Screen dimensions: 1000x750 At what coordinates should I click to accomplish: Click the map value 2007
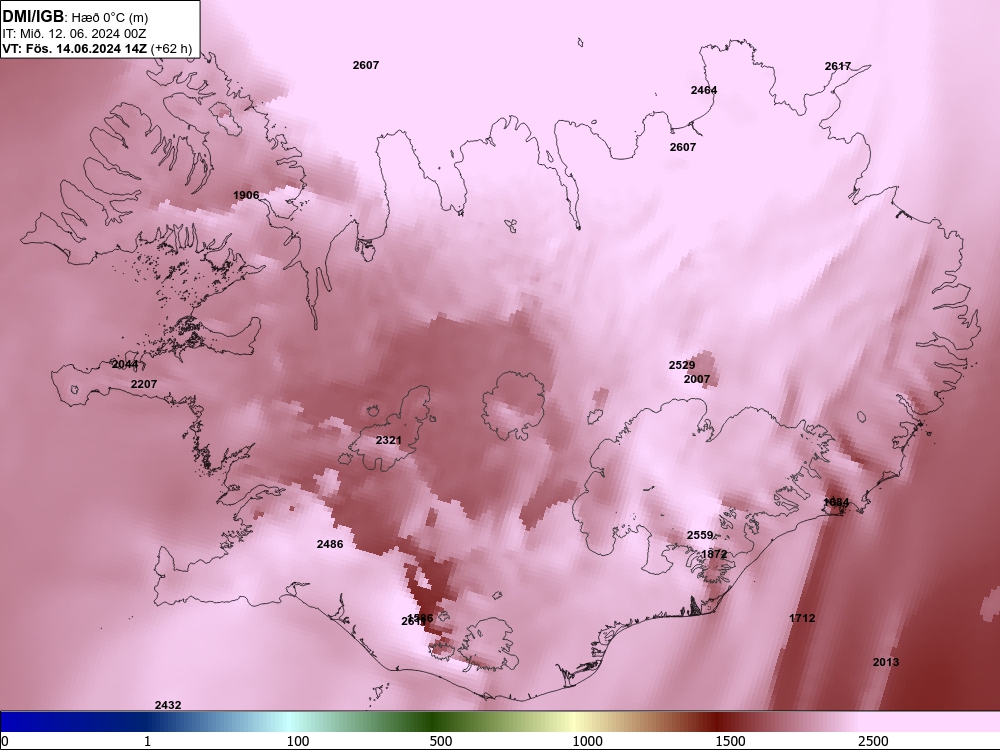(696, 379)
